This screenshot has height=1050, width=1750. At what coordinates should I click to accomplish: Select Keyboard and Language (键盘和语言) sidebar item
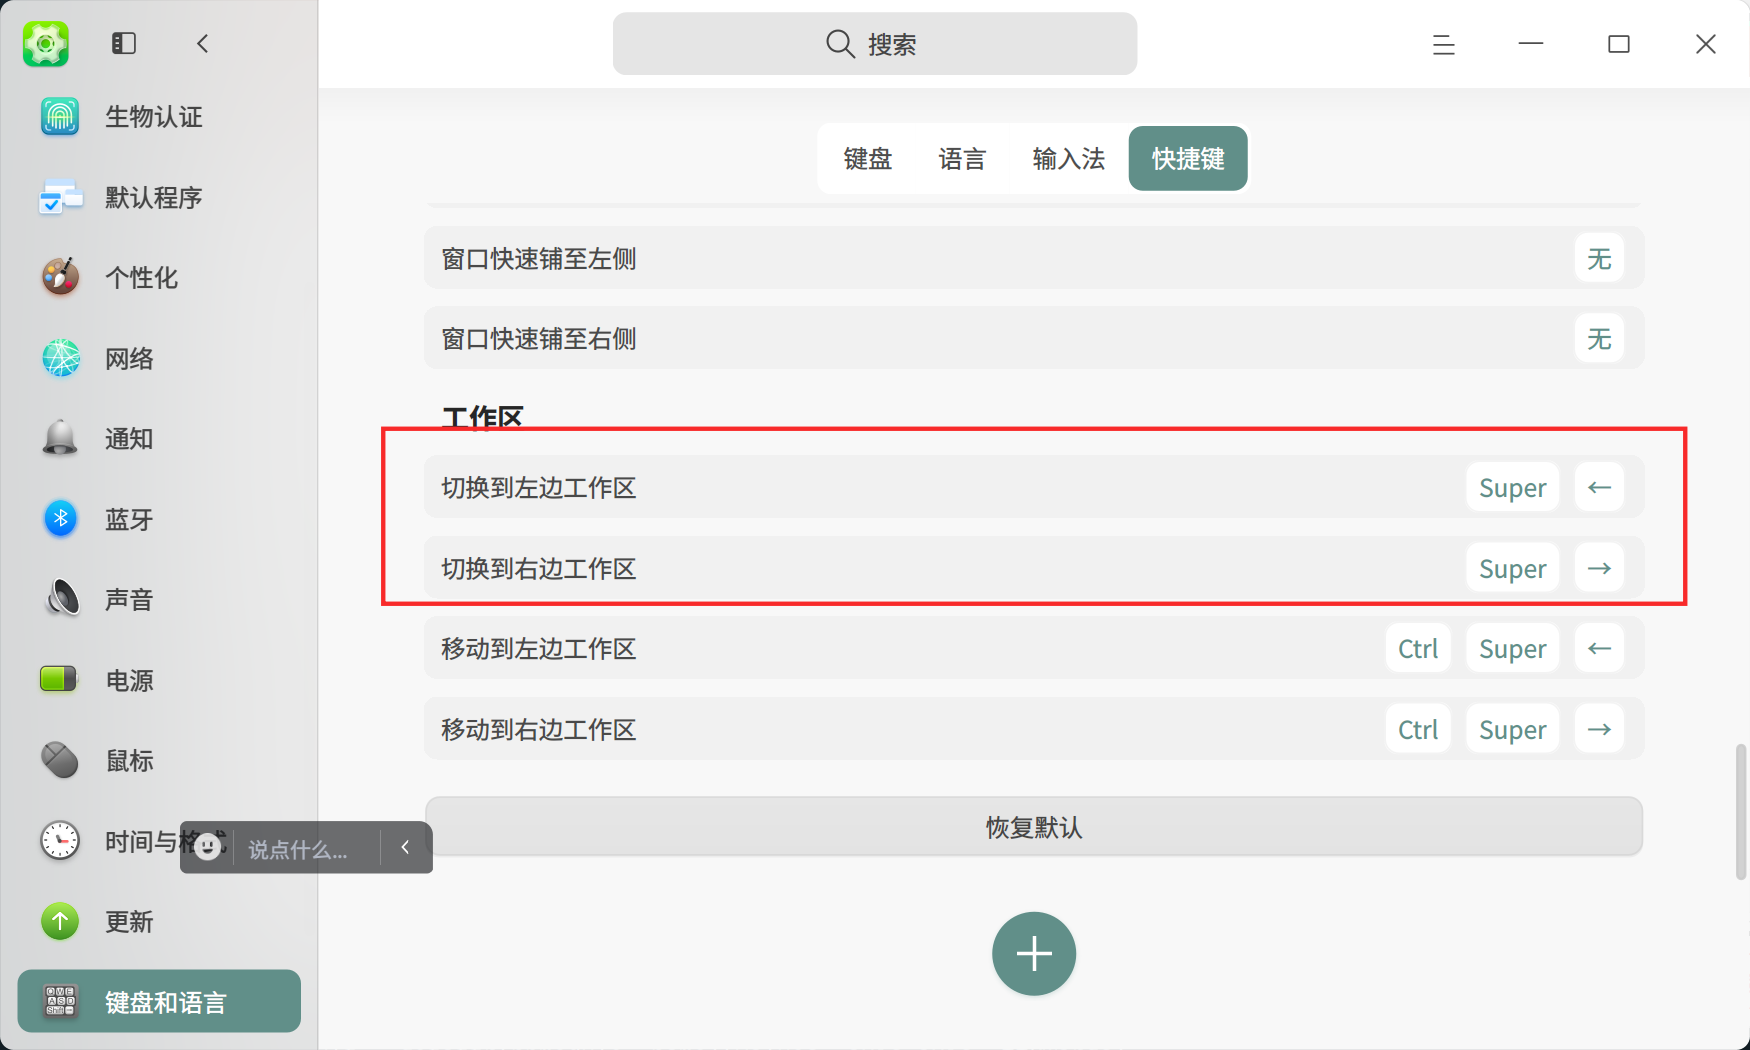tap(159, 1001)
